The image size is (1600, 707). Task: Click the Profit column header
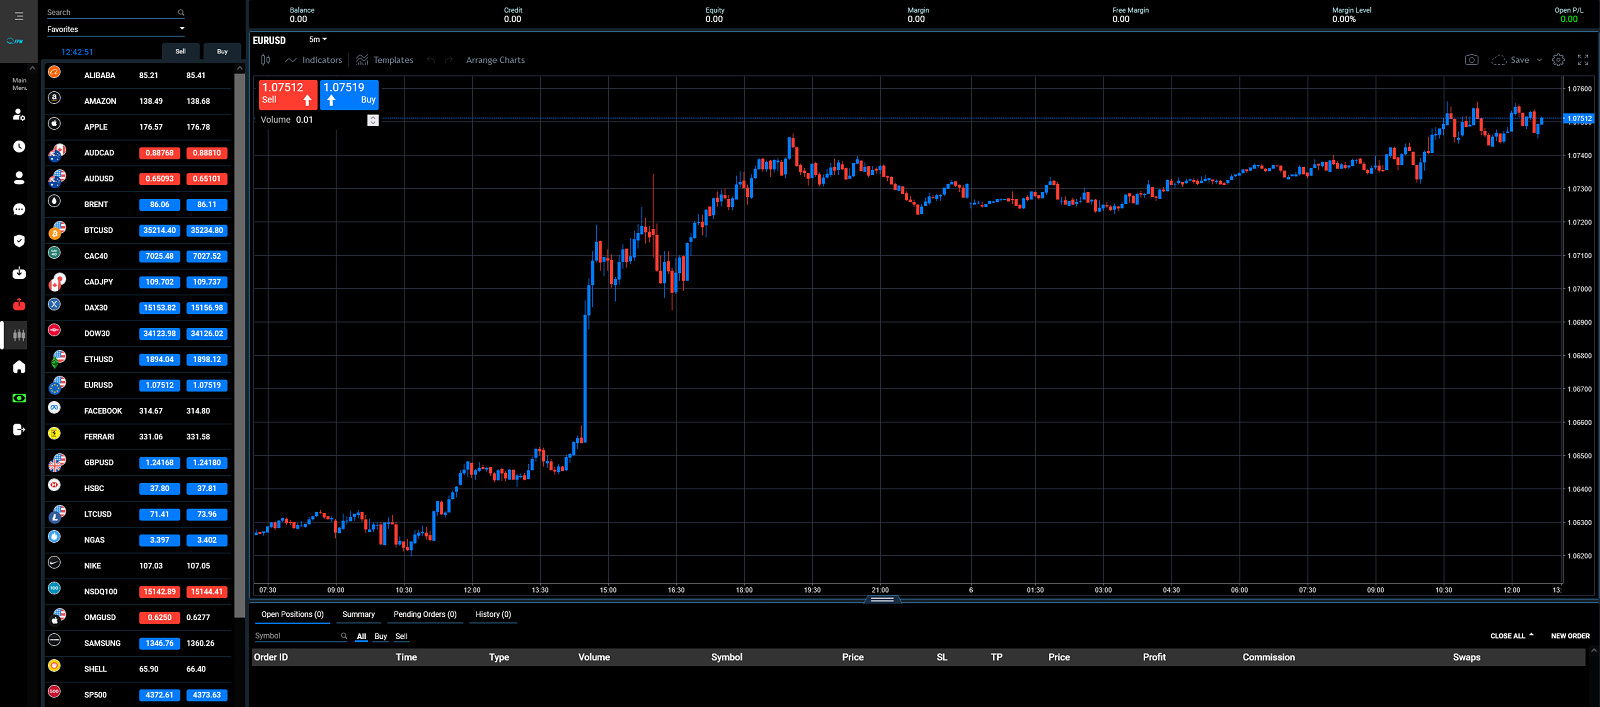coord(1154,657)
